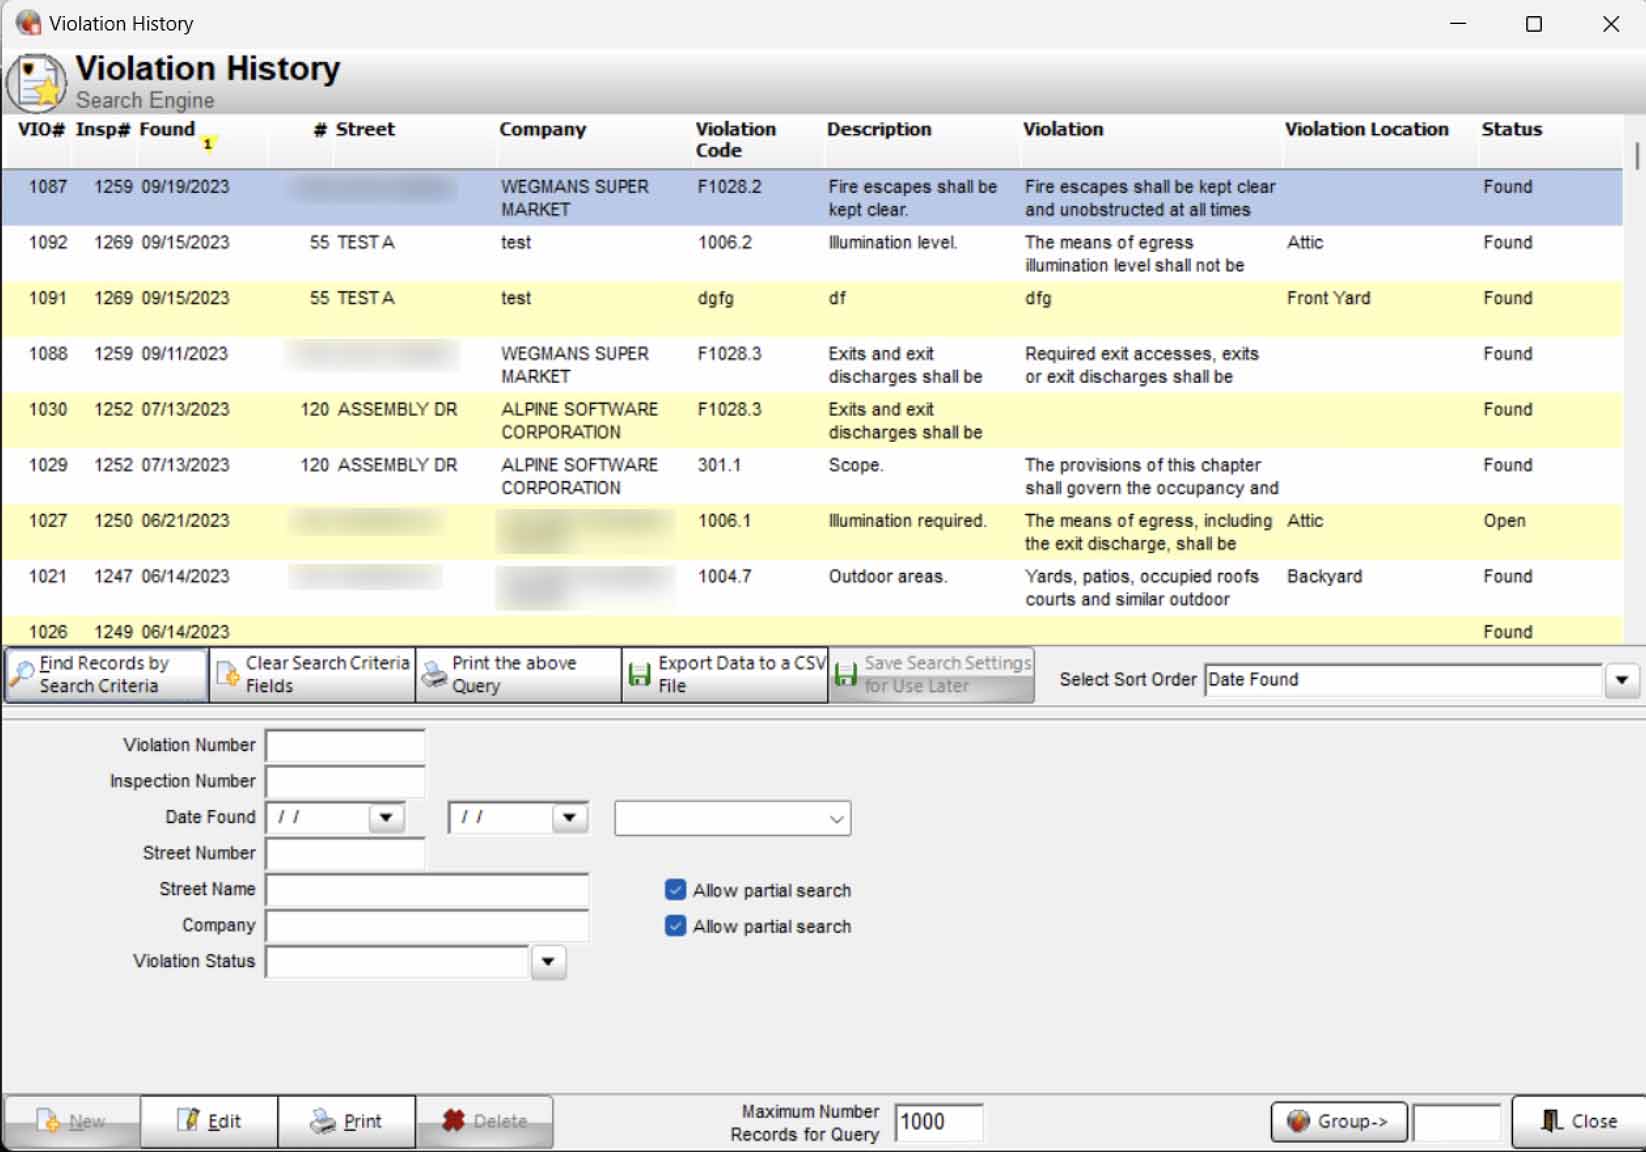Click the Group button globe icon
This screenshot has height=1152, width=1646.
point(1298,1121)
